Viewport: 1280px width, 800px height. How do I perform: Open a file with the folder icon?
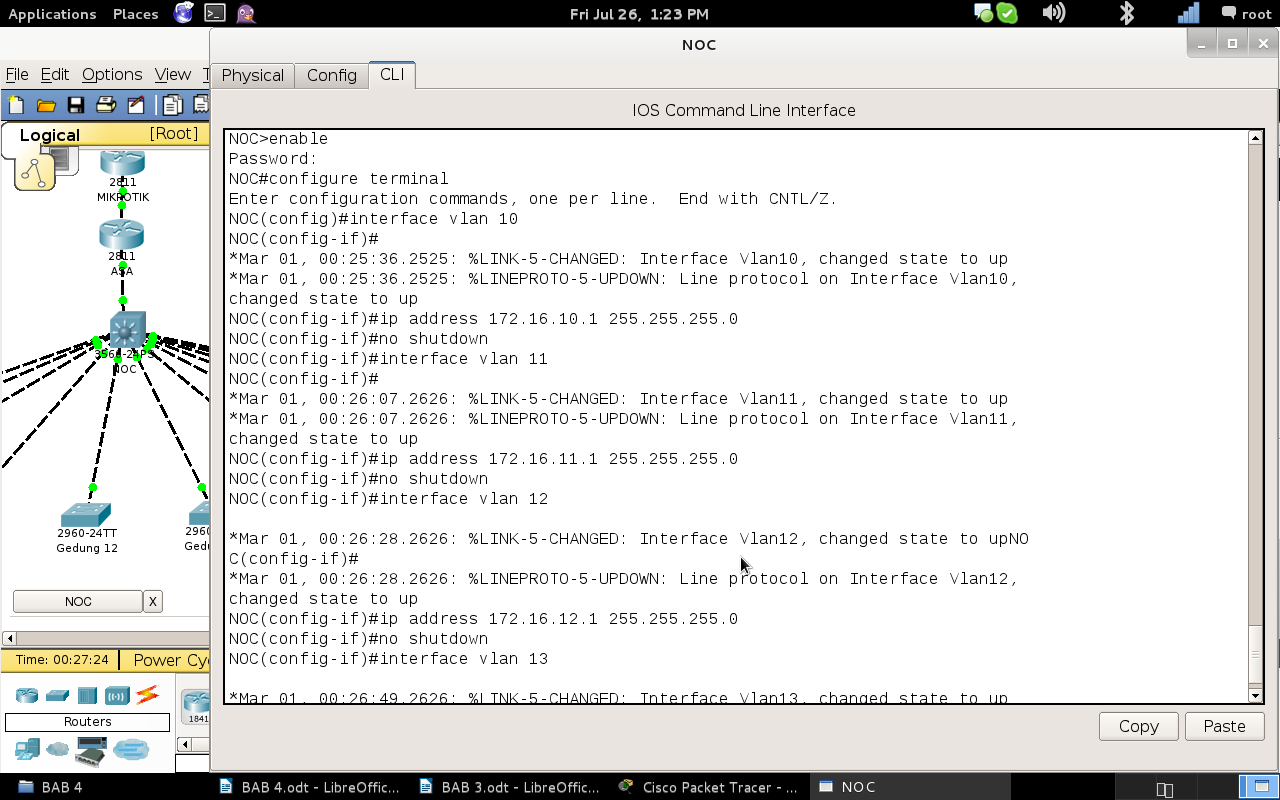[46, 105]
